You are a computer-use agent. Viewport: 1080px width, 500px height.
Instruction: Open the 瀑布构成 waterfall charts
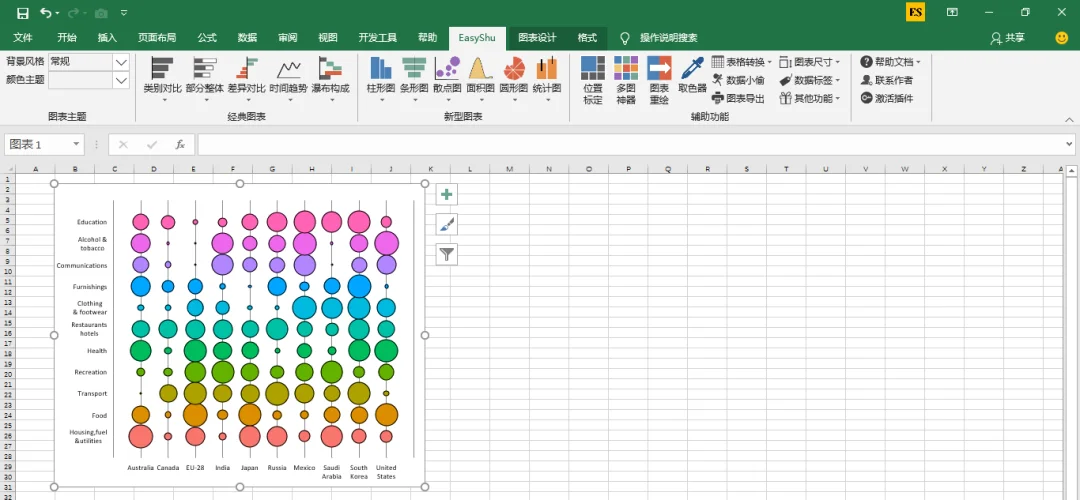coord(331,79)
